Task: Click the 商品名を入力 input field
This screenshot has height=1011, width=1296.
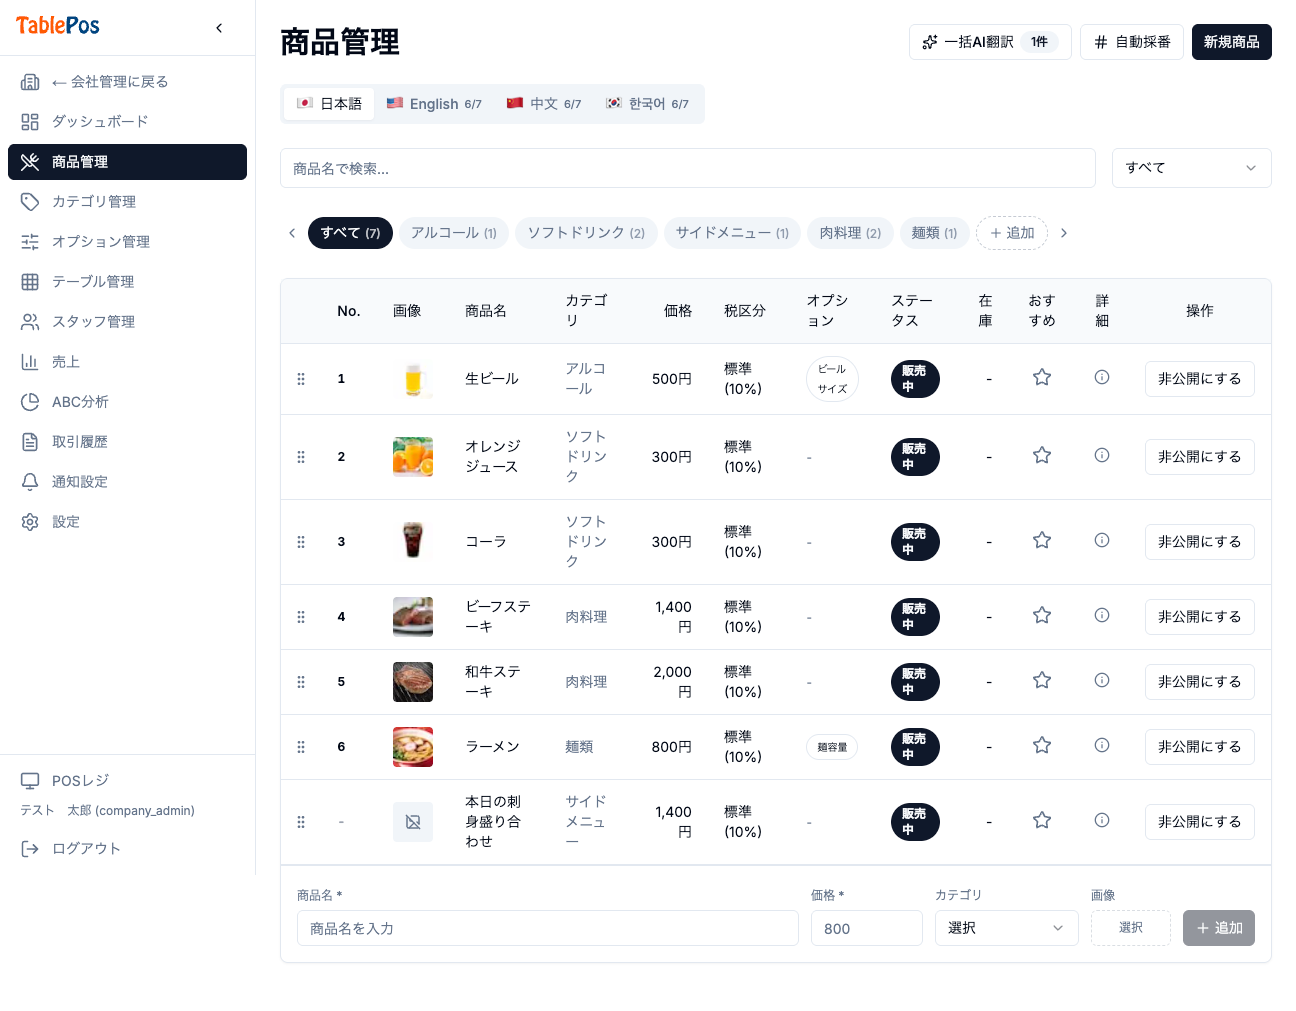Action: pos(548,928)
